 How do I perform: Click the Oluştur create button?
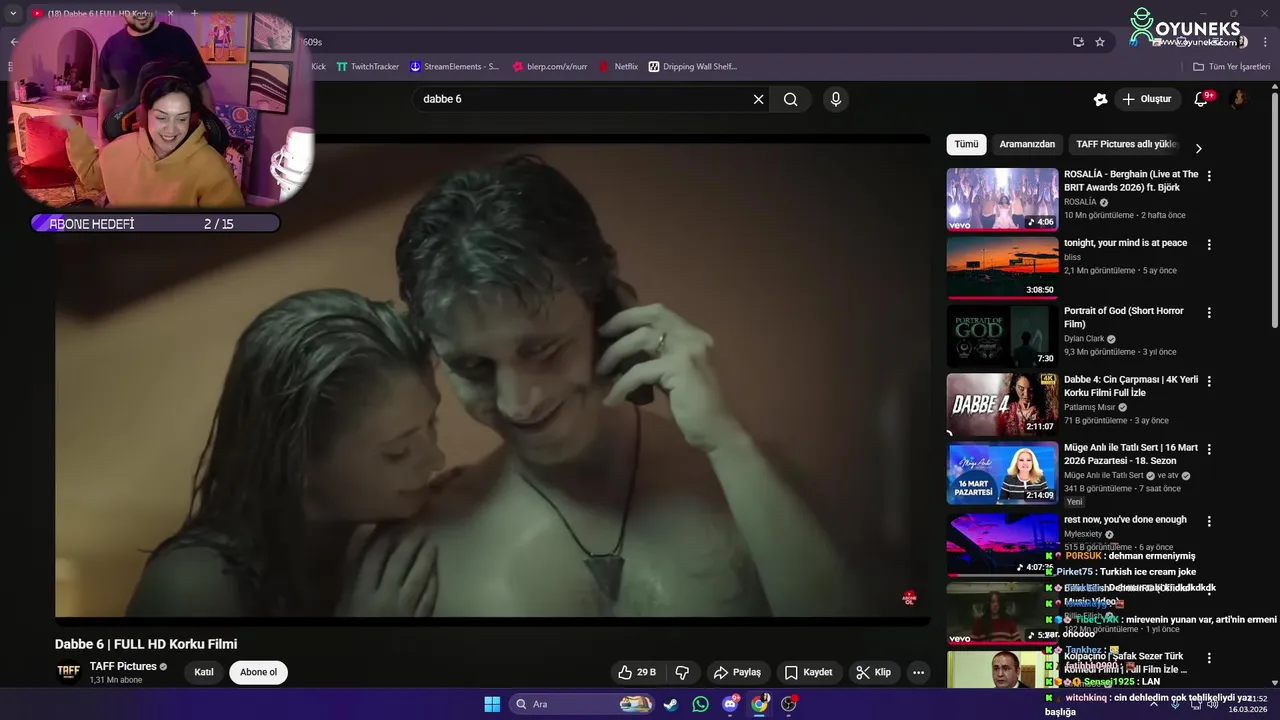[x=1146, y=99]
